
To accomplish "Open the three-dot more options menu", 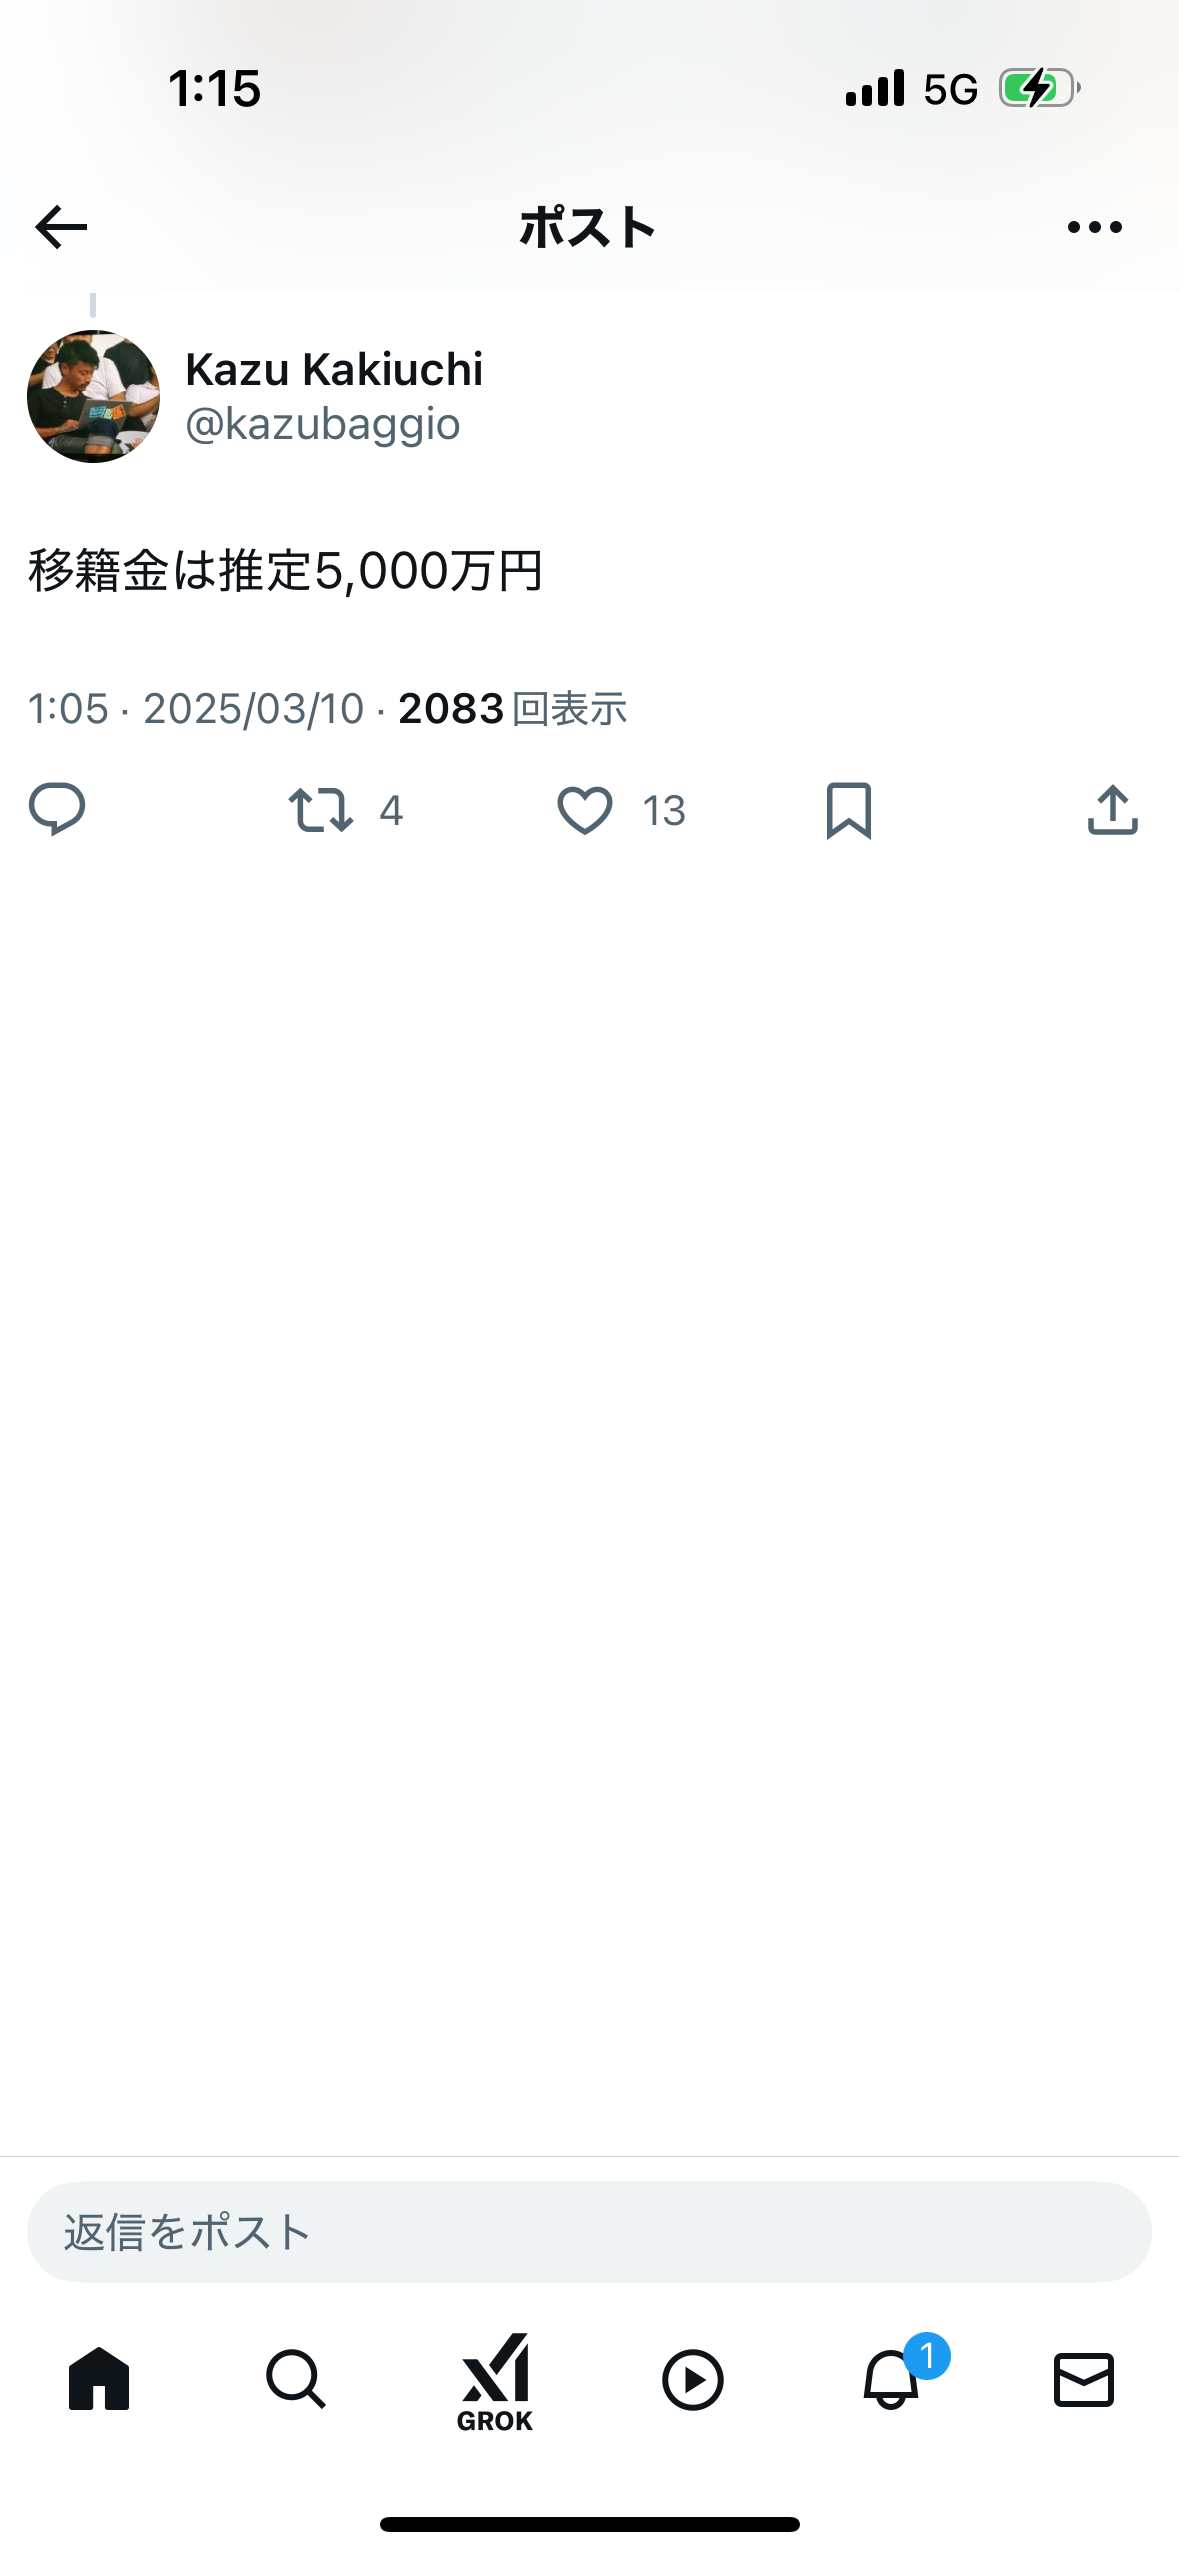I will [1094, 227].
